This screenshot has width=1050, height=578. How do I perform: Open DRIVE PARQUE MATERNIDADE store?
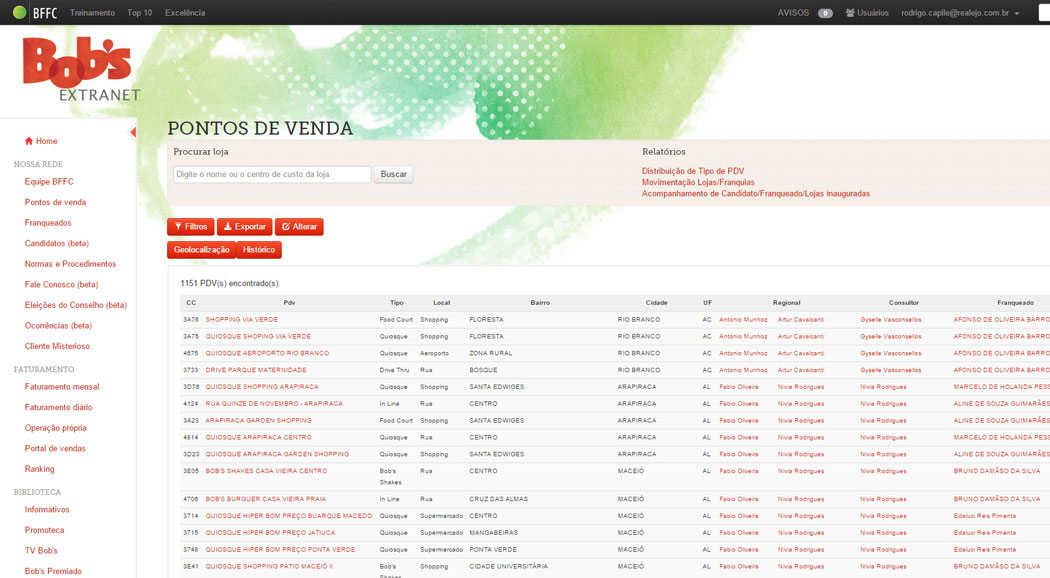coord(256,370)
